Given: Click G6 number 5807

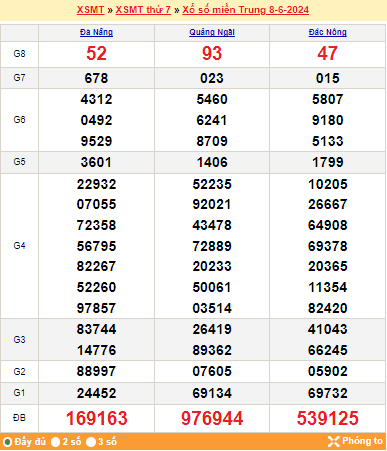Looking at the screenshot, I should click(x=328, y=99).
